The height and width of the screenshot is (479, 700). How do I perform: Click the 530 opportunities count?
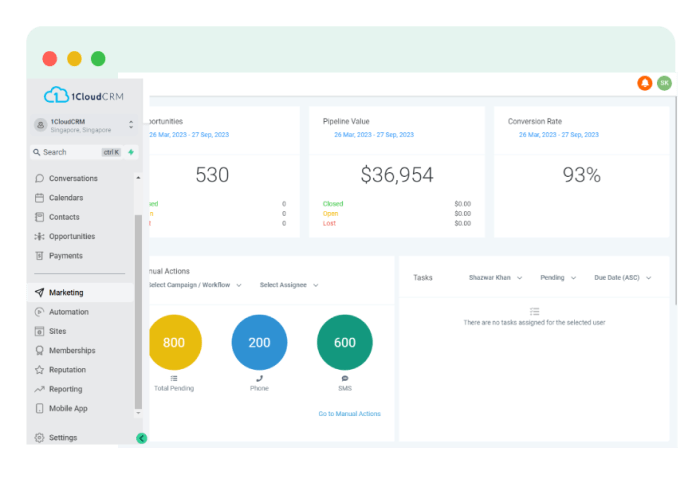coord(212,175)
